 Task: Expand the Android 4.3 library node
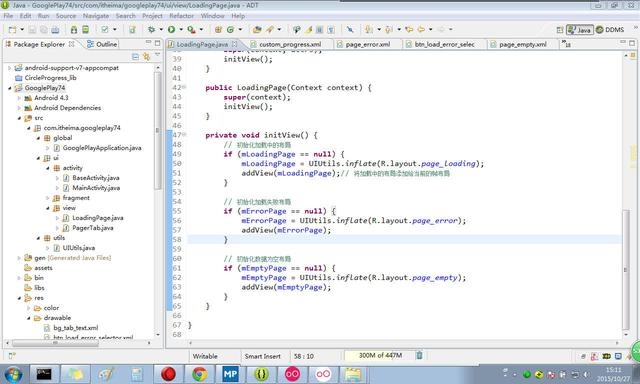pyautogui.click(x=19, y=98)
